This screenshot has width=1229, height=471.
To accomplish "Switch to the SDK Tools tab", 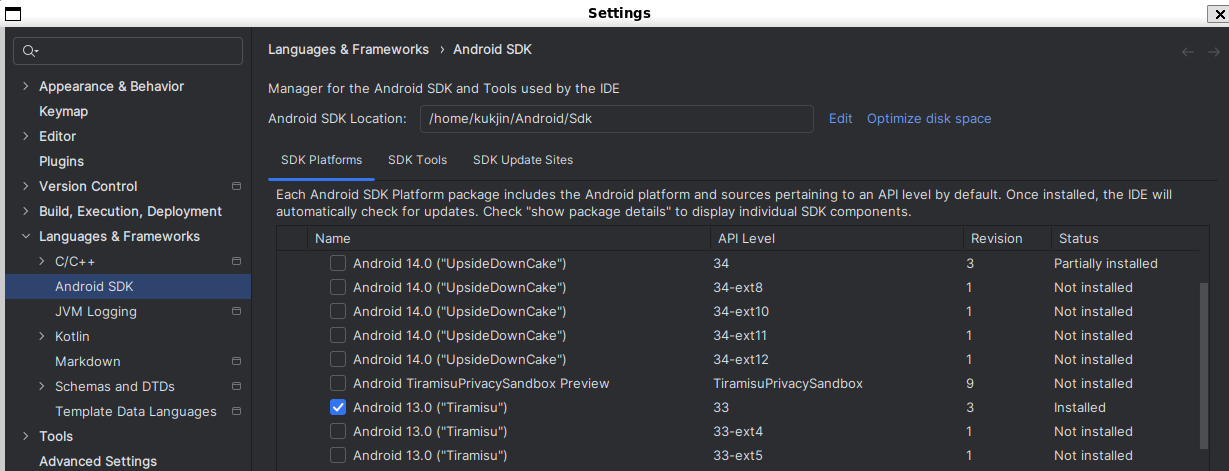I will pyautogui.click(x=417, y=160).
